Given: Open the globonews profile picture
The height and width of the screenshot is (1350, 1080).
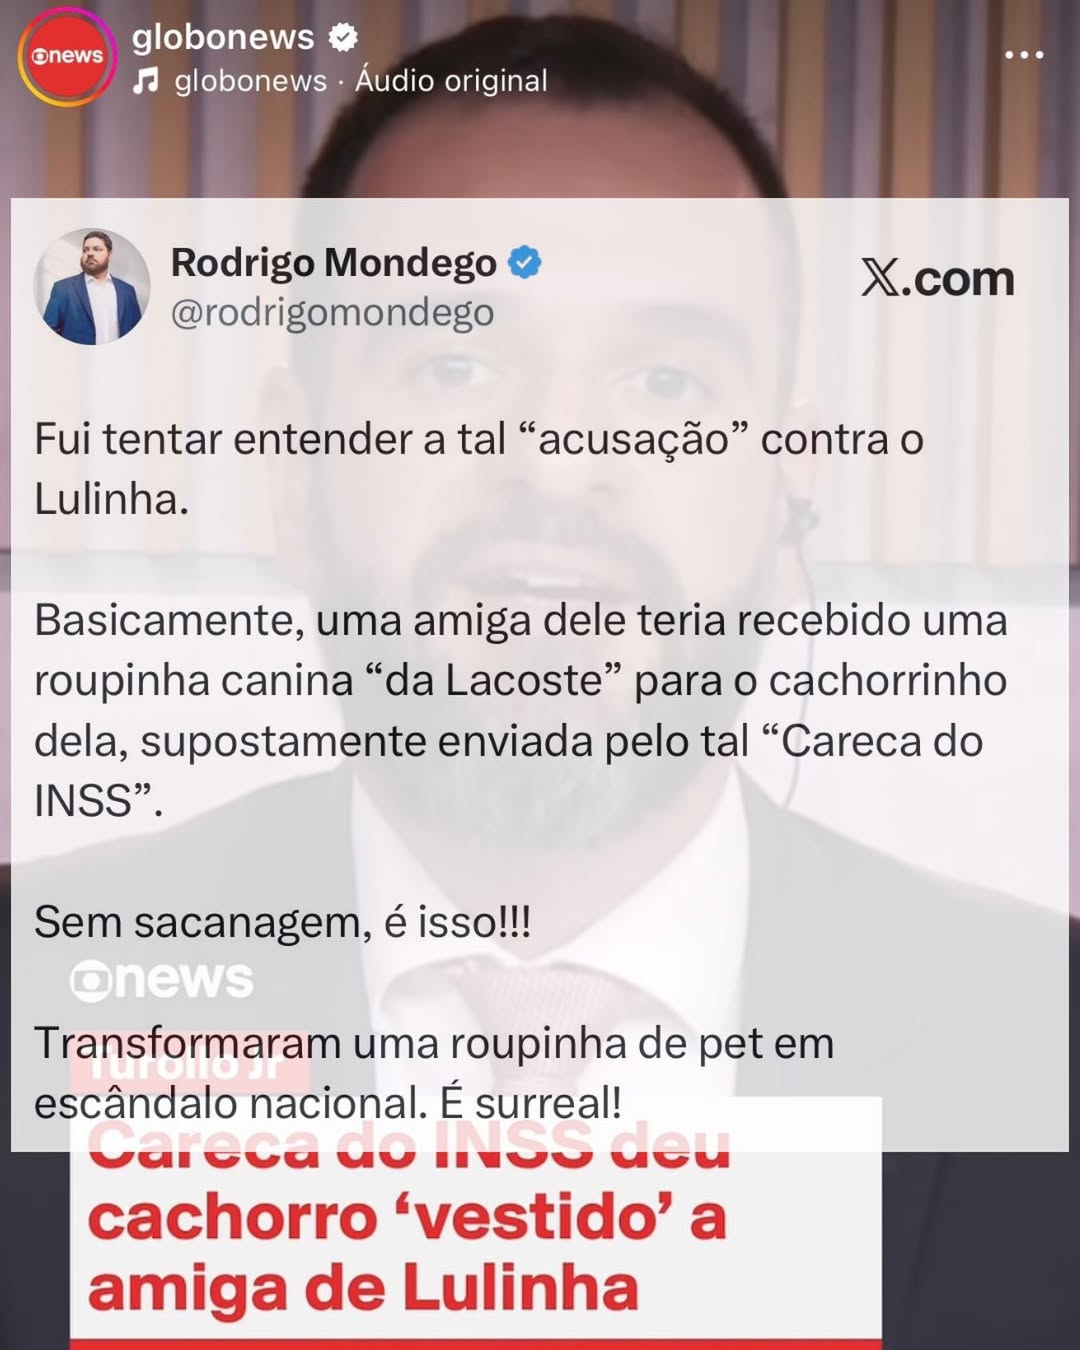Looking at the screenshot, I should pyautogui.click(x=68, y=56).
